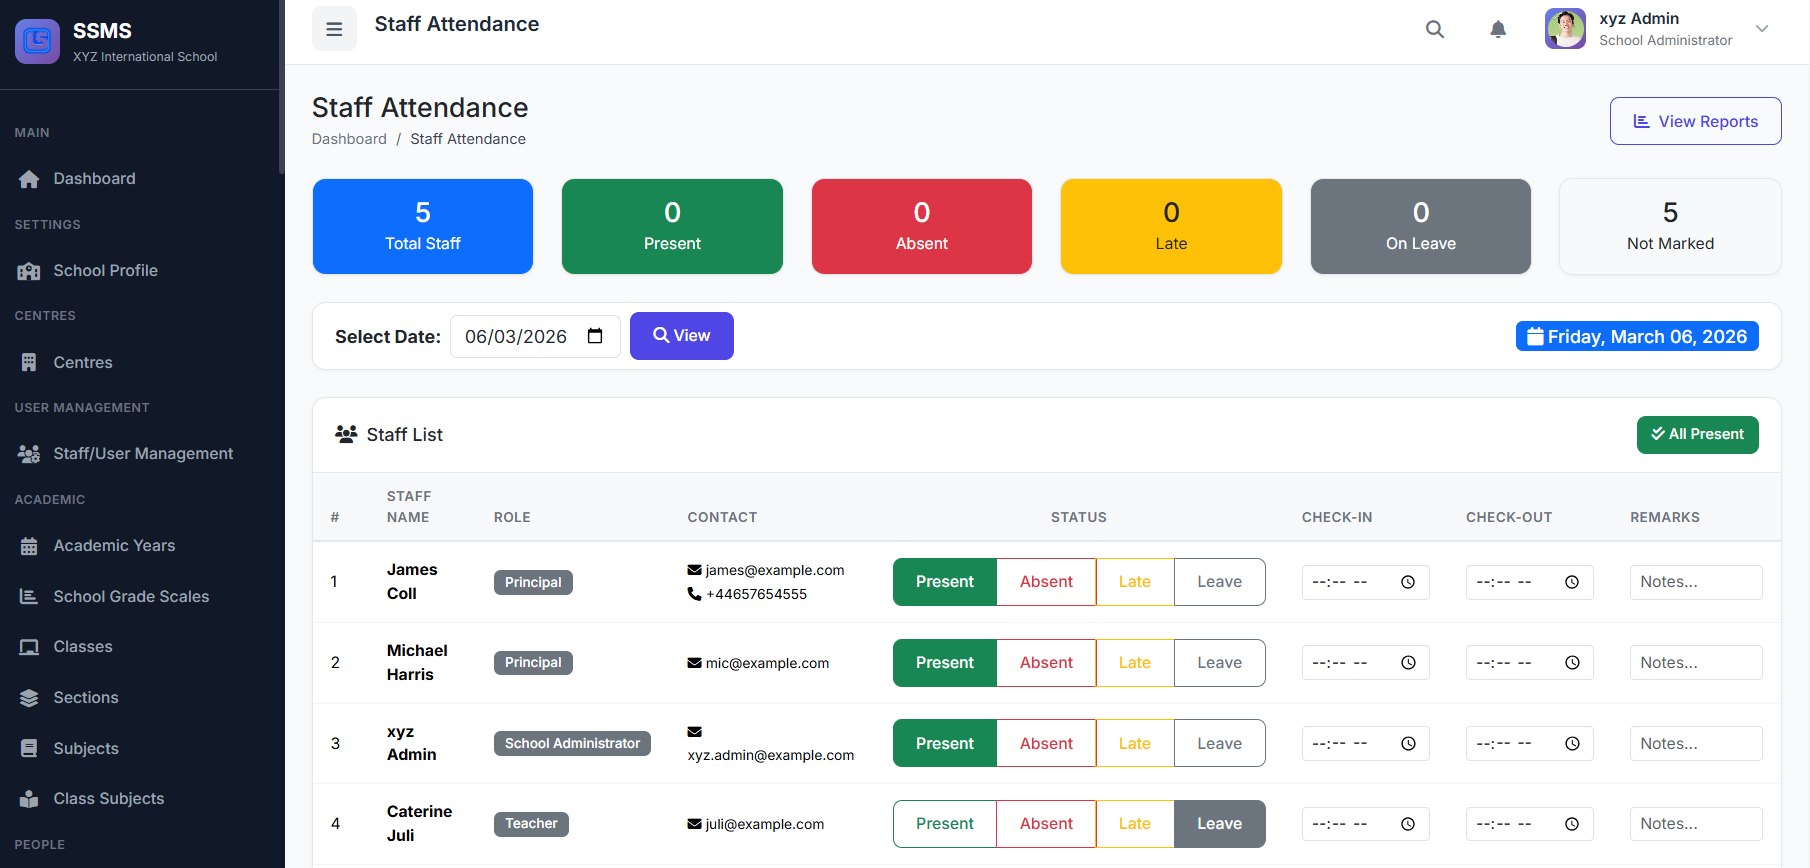
Task: Click clock icon in James Coll check-in
Action: [1407, 582]
